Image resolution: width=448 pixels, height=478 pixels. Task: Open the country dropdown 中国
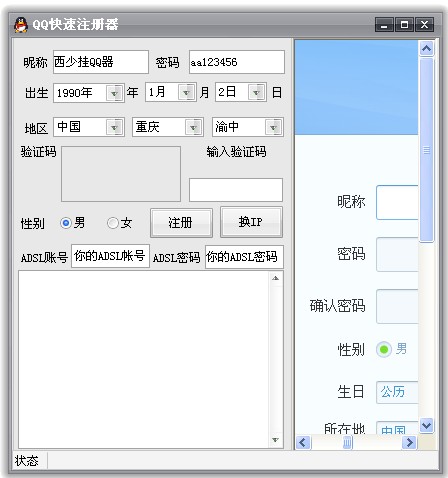pos(89,127)
